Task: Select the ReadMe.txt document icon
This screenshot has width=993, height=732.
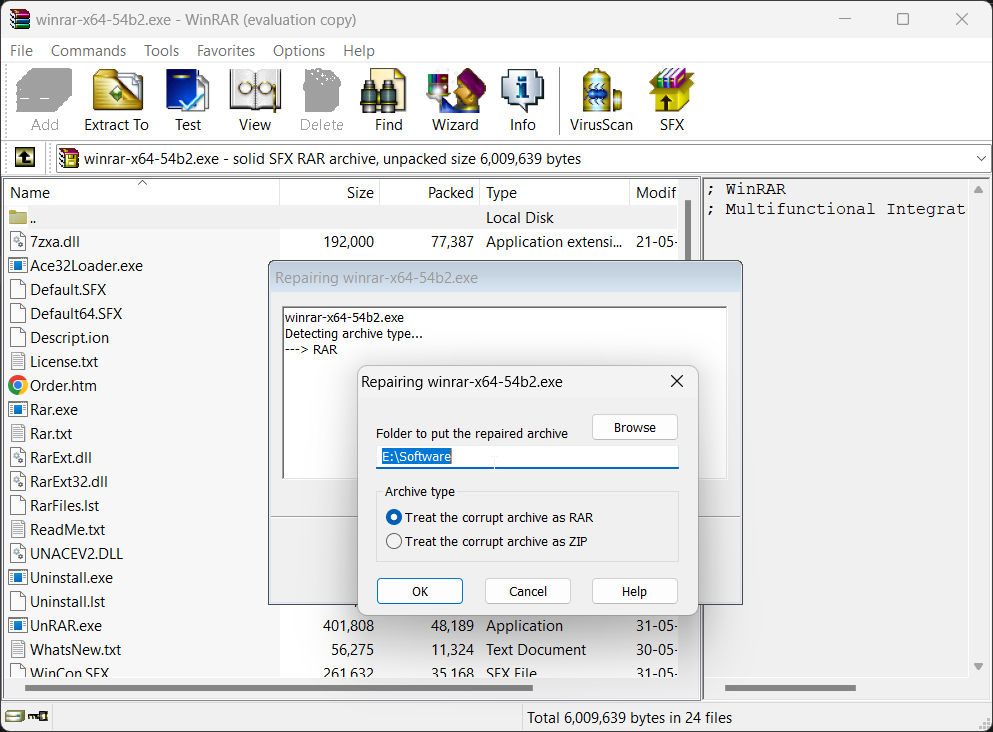Action: click(18, 529)
